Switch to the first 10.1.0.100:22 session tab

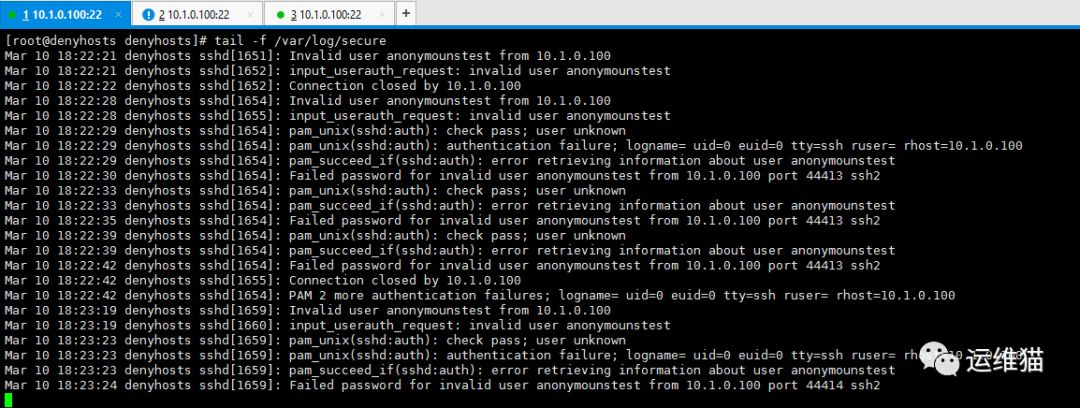tap(60, 14)
